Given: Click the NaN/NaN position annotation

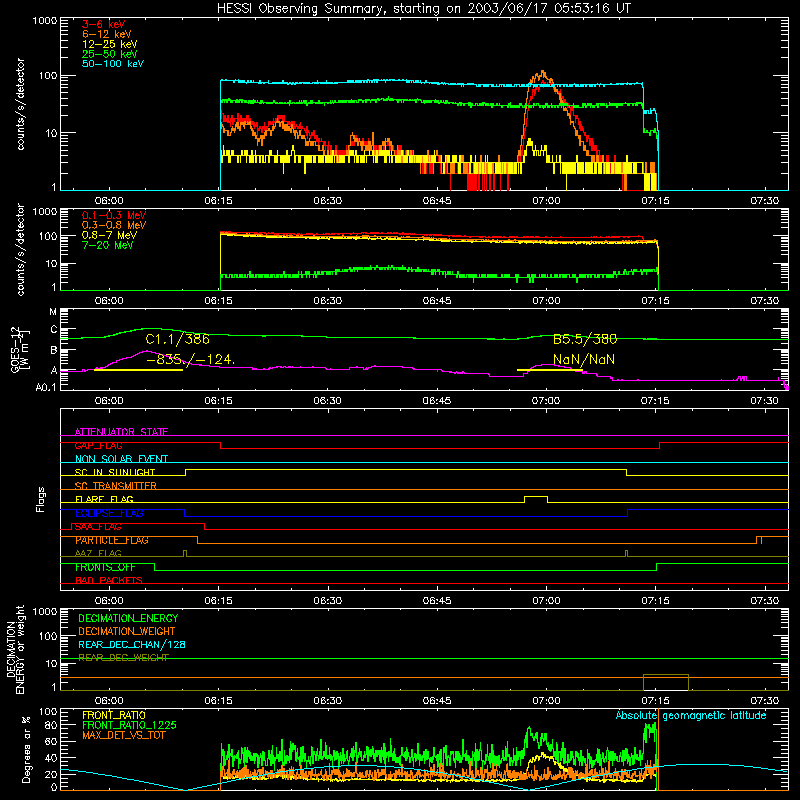Looking at the screenshot, I should coord(584,360).
